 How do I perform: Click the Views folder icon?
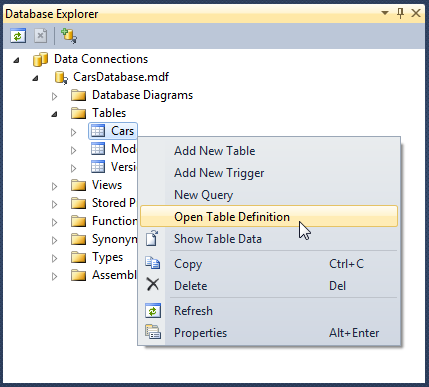(79, 185)
